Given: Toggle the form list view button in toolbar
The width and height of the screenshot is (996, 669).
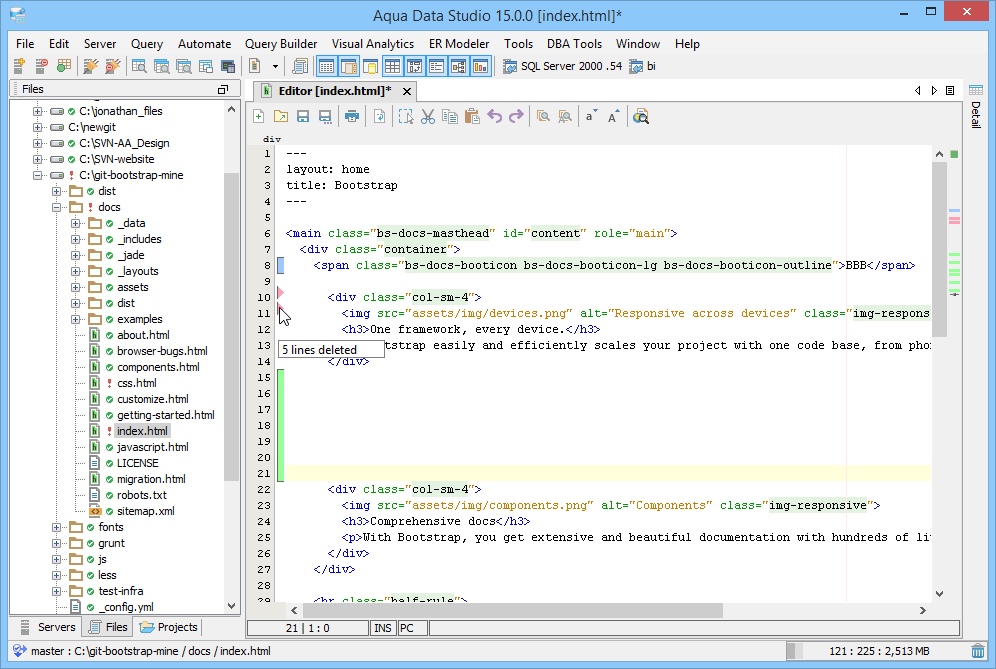Looking at the screenshot, I should 436,66.
